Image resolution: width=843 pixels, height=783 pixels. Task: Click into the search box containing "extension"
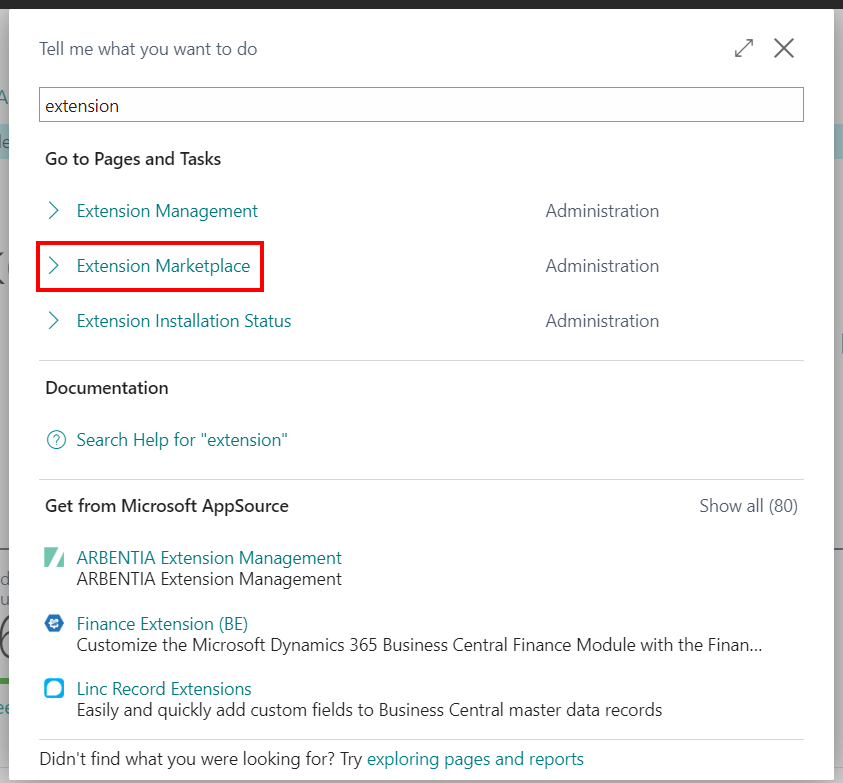421,105
